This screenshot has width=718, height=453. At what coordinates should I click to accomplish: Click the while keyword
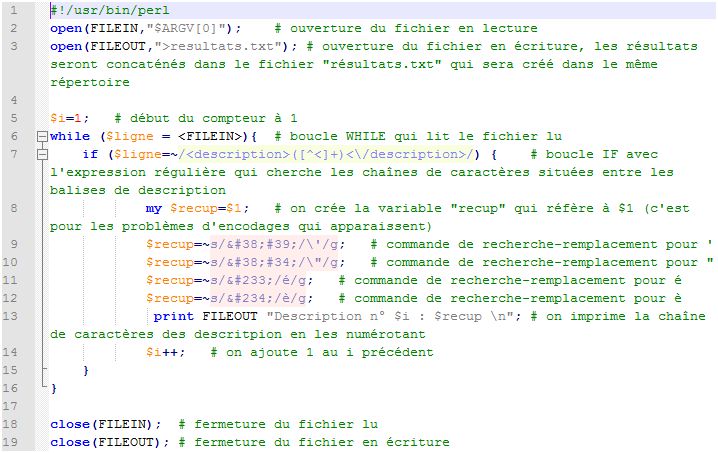(70, 136)
